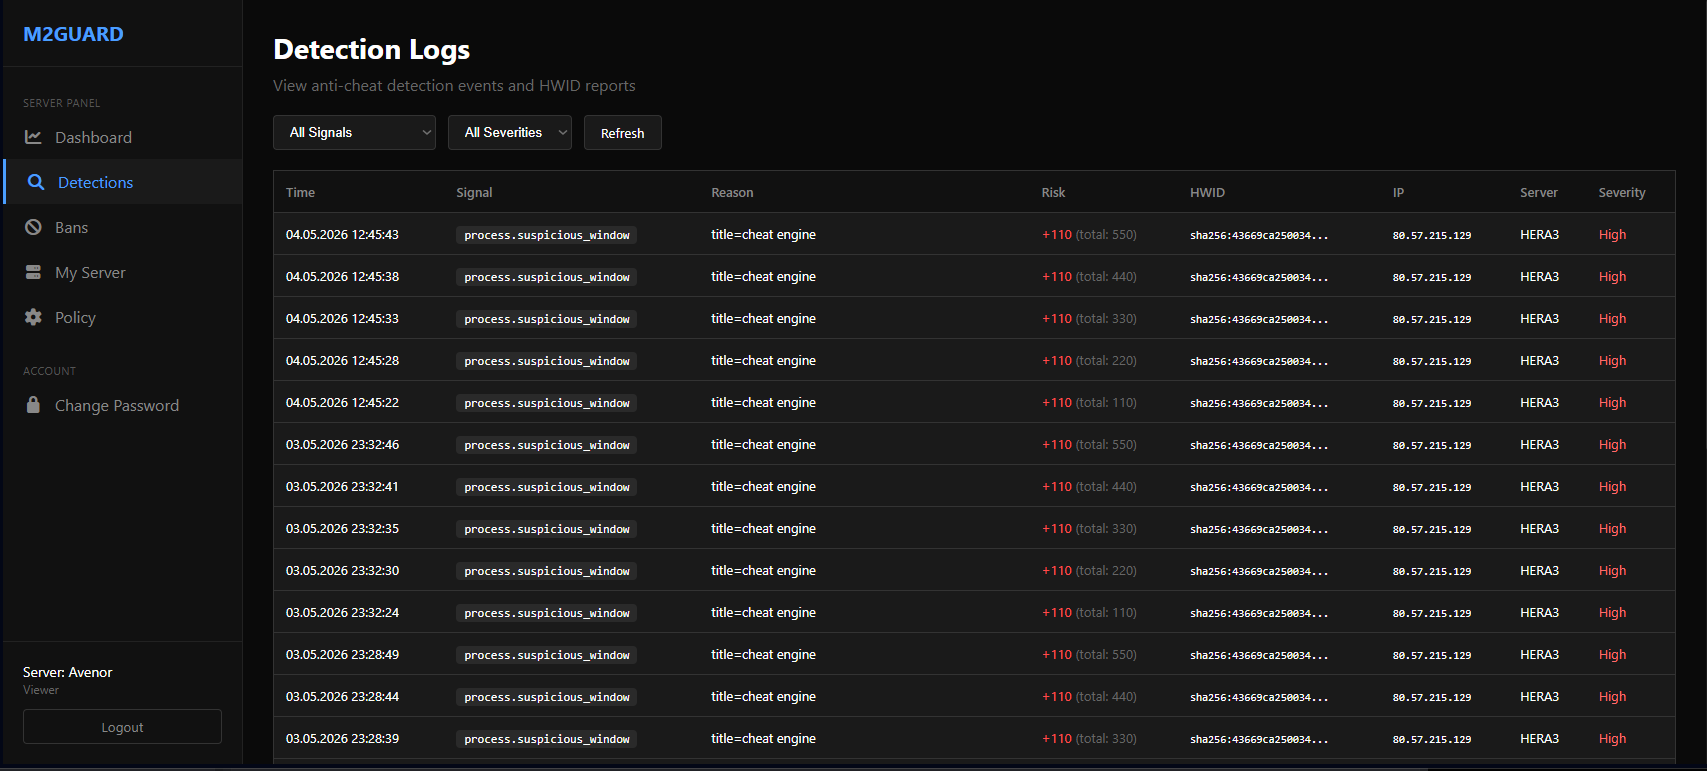
Task: Select timestamp 03.05.2026 23:32:46
Action: point(342,444)
